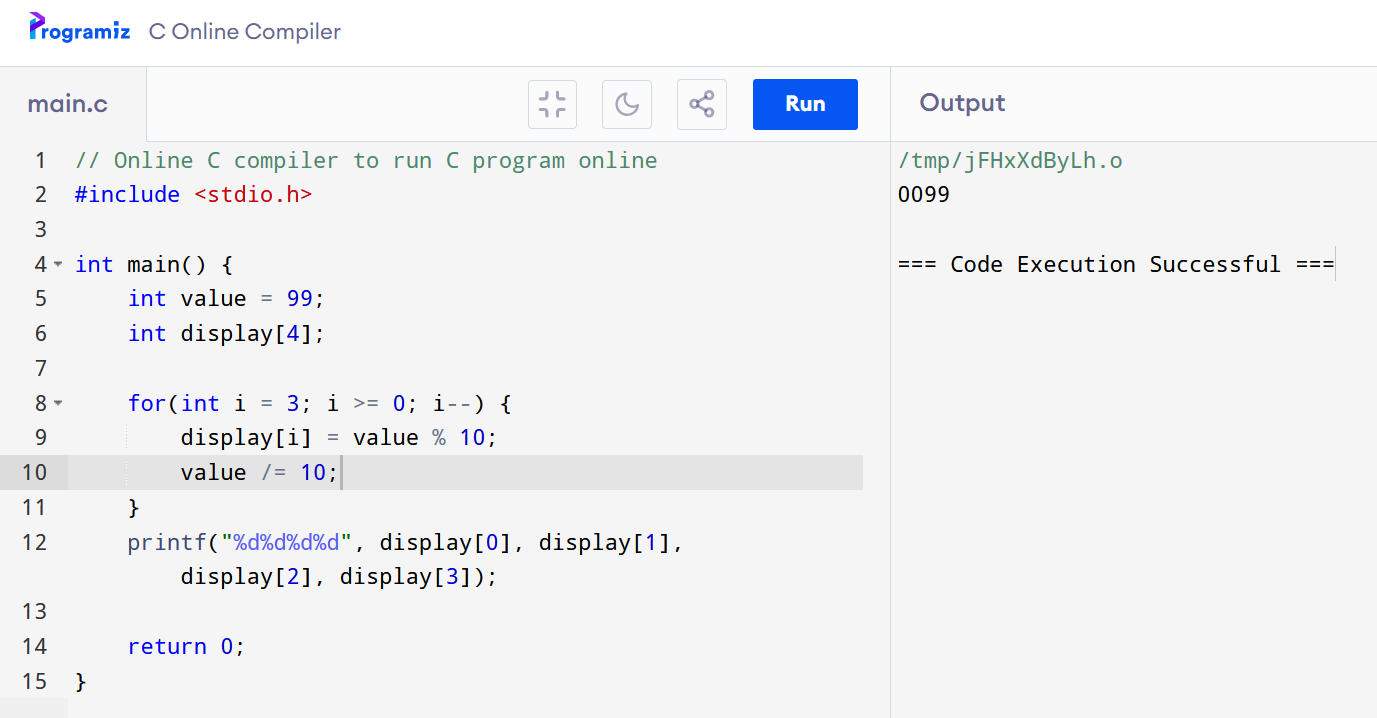Click the return 0 statement line

[x=186, y=646]
